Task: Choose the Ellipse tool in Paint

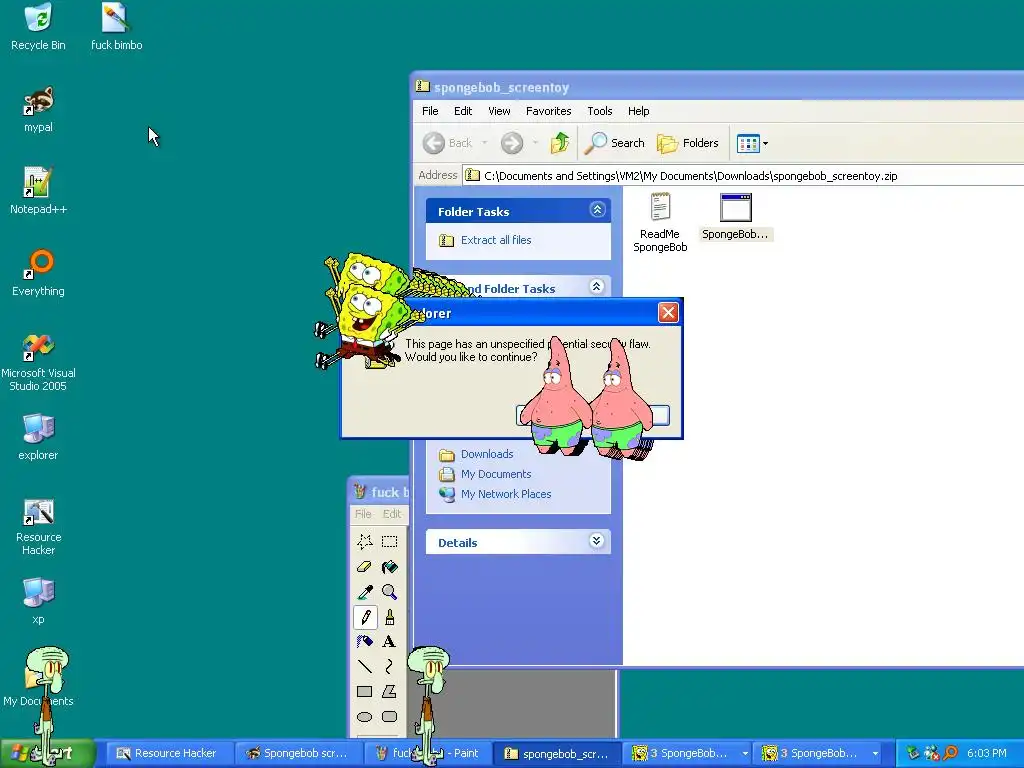Action: point(365,716)
